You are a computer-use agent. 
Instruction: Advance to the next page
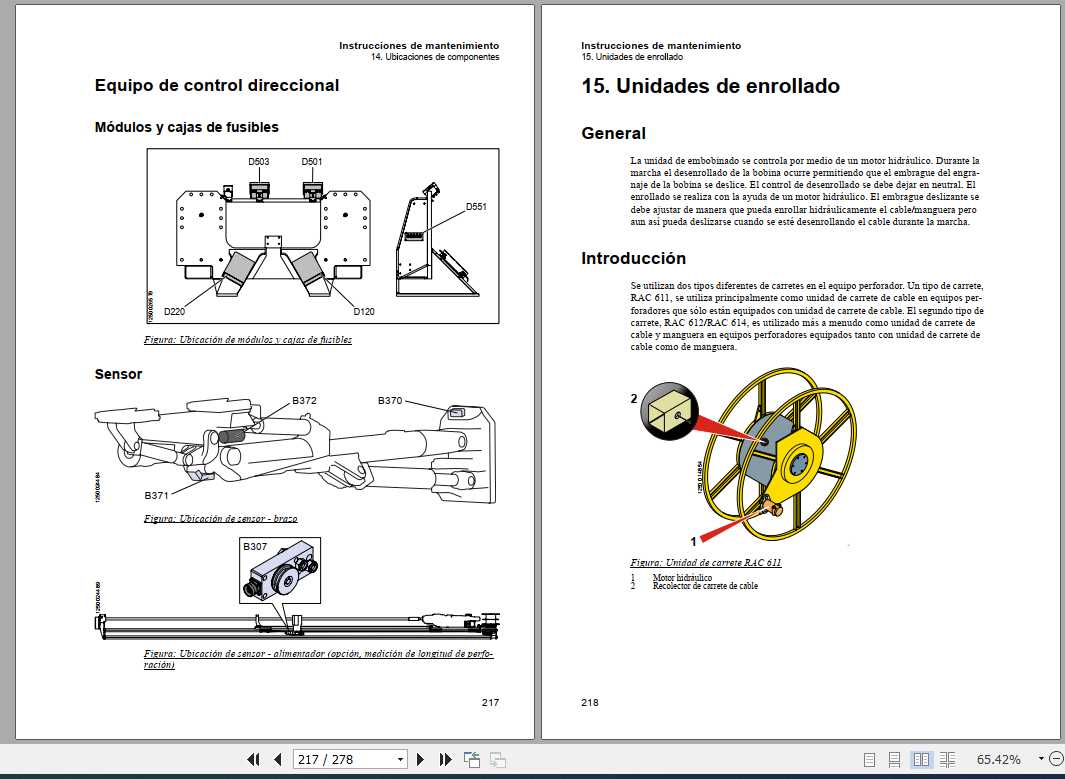coord(421,760)
